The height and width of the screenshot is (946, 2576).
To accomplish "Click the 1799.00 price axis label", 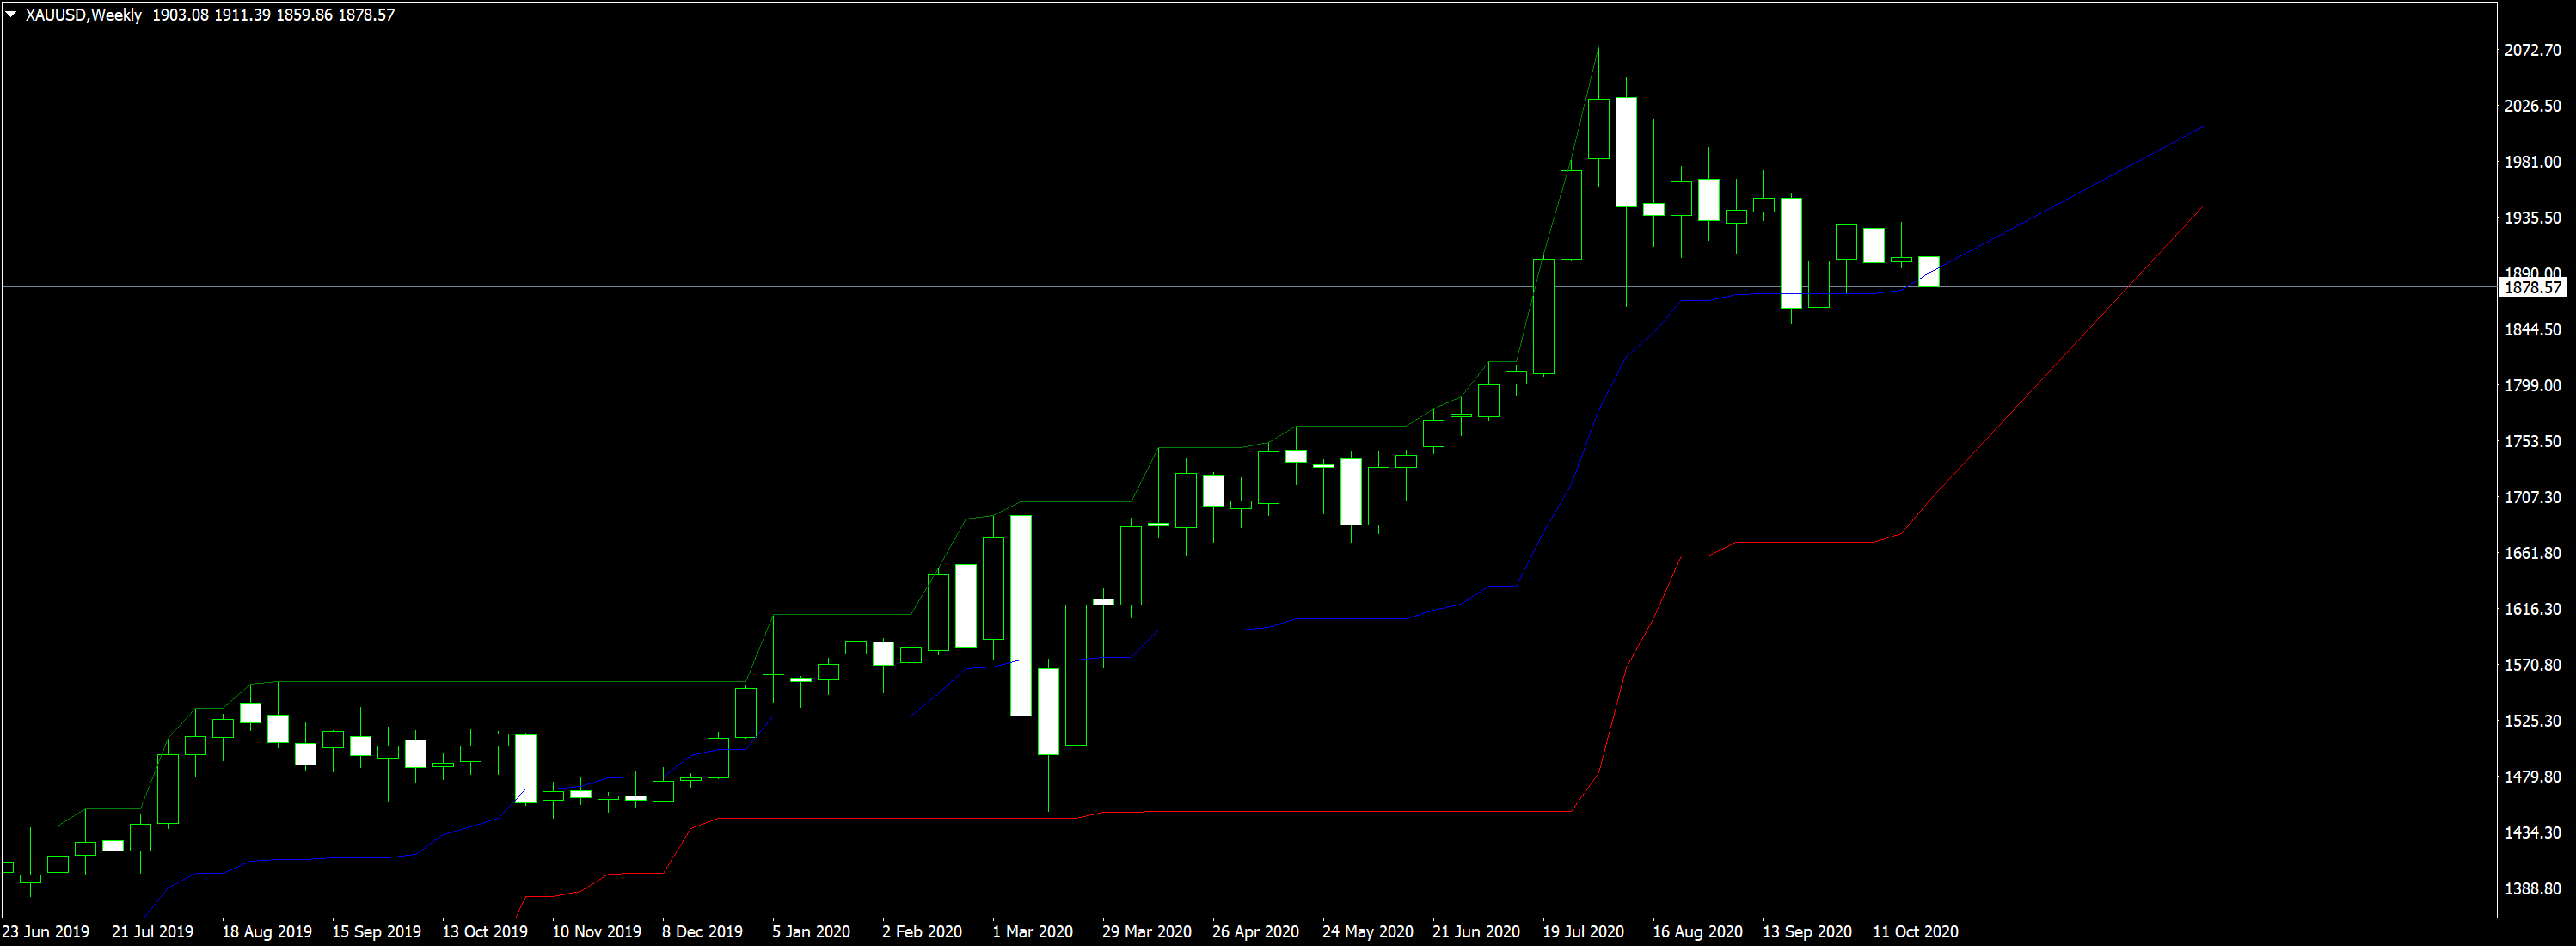I will [x=2533, y=386].
